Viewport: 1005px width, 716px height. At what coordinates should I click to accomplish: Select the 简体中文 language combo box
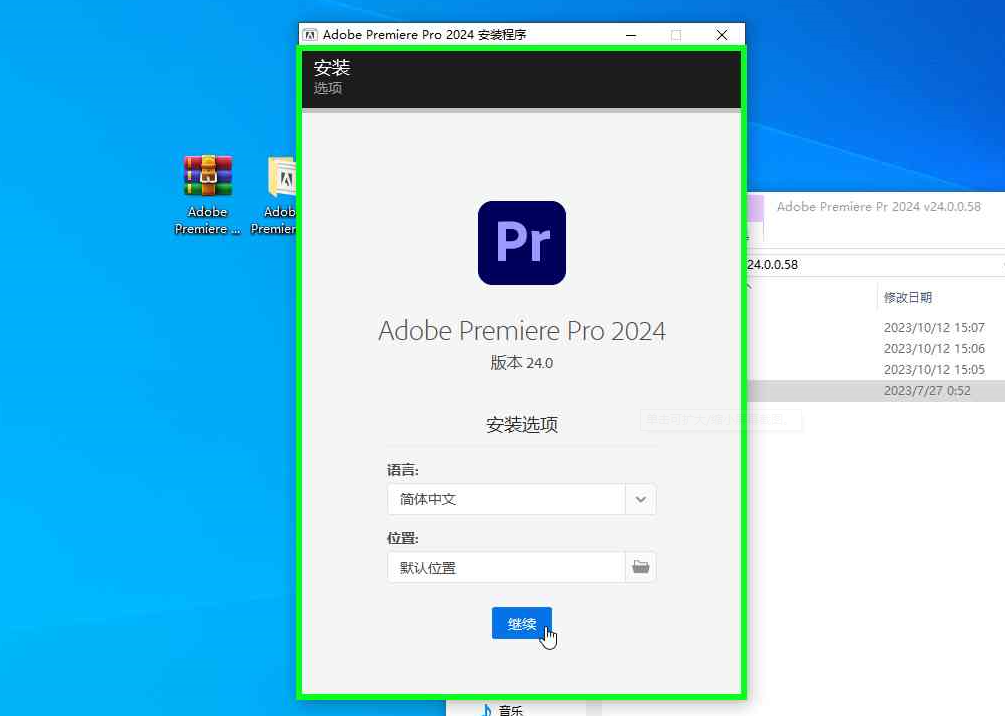pos(521,499)
